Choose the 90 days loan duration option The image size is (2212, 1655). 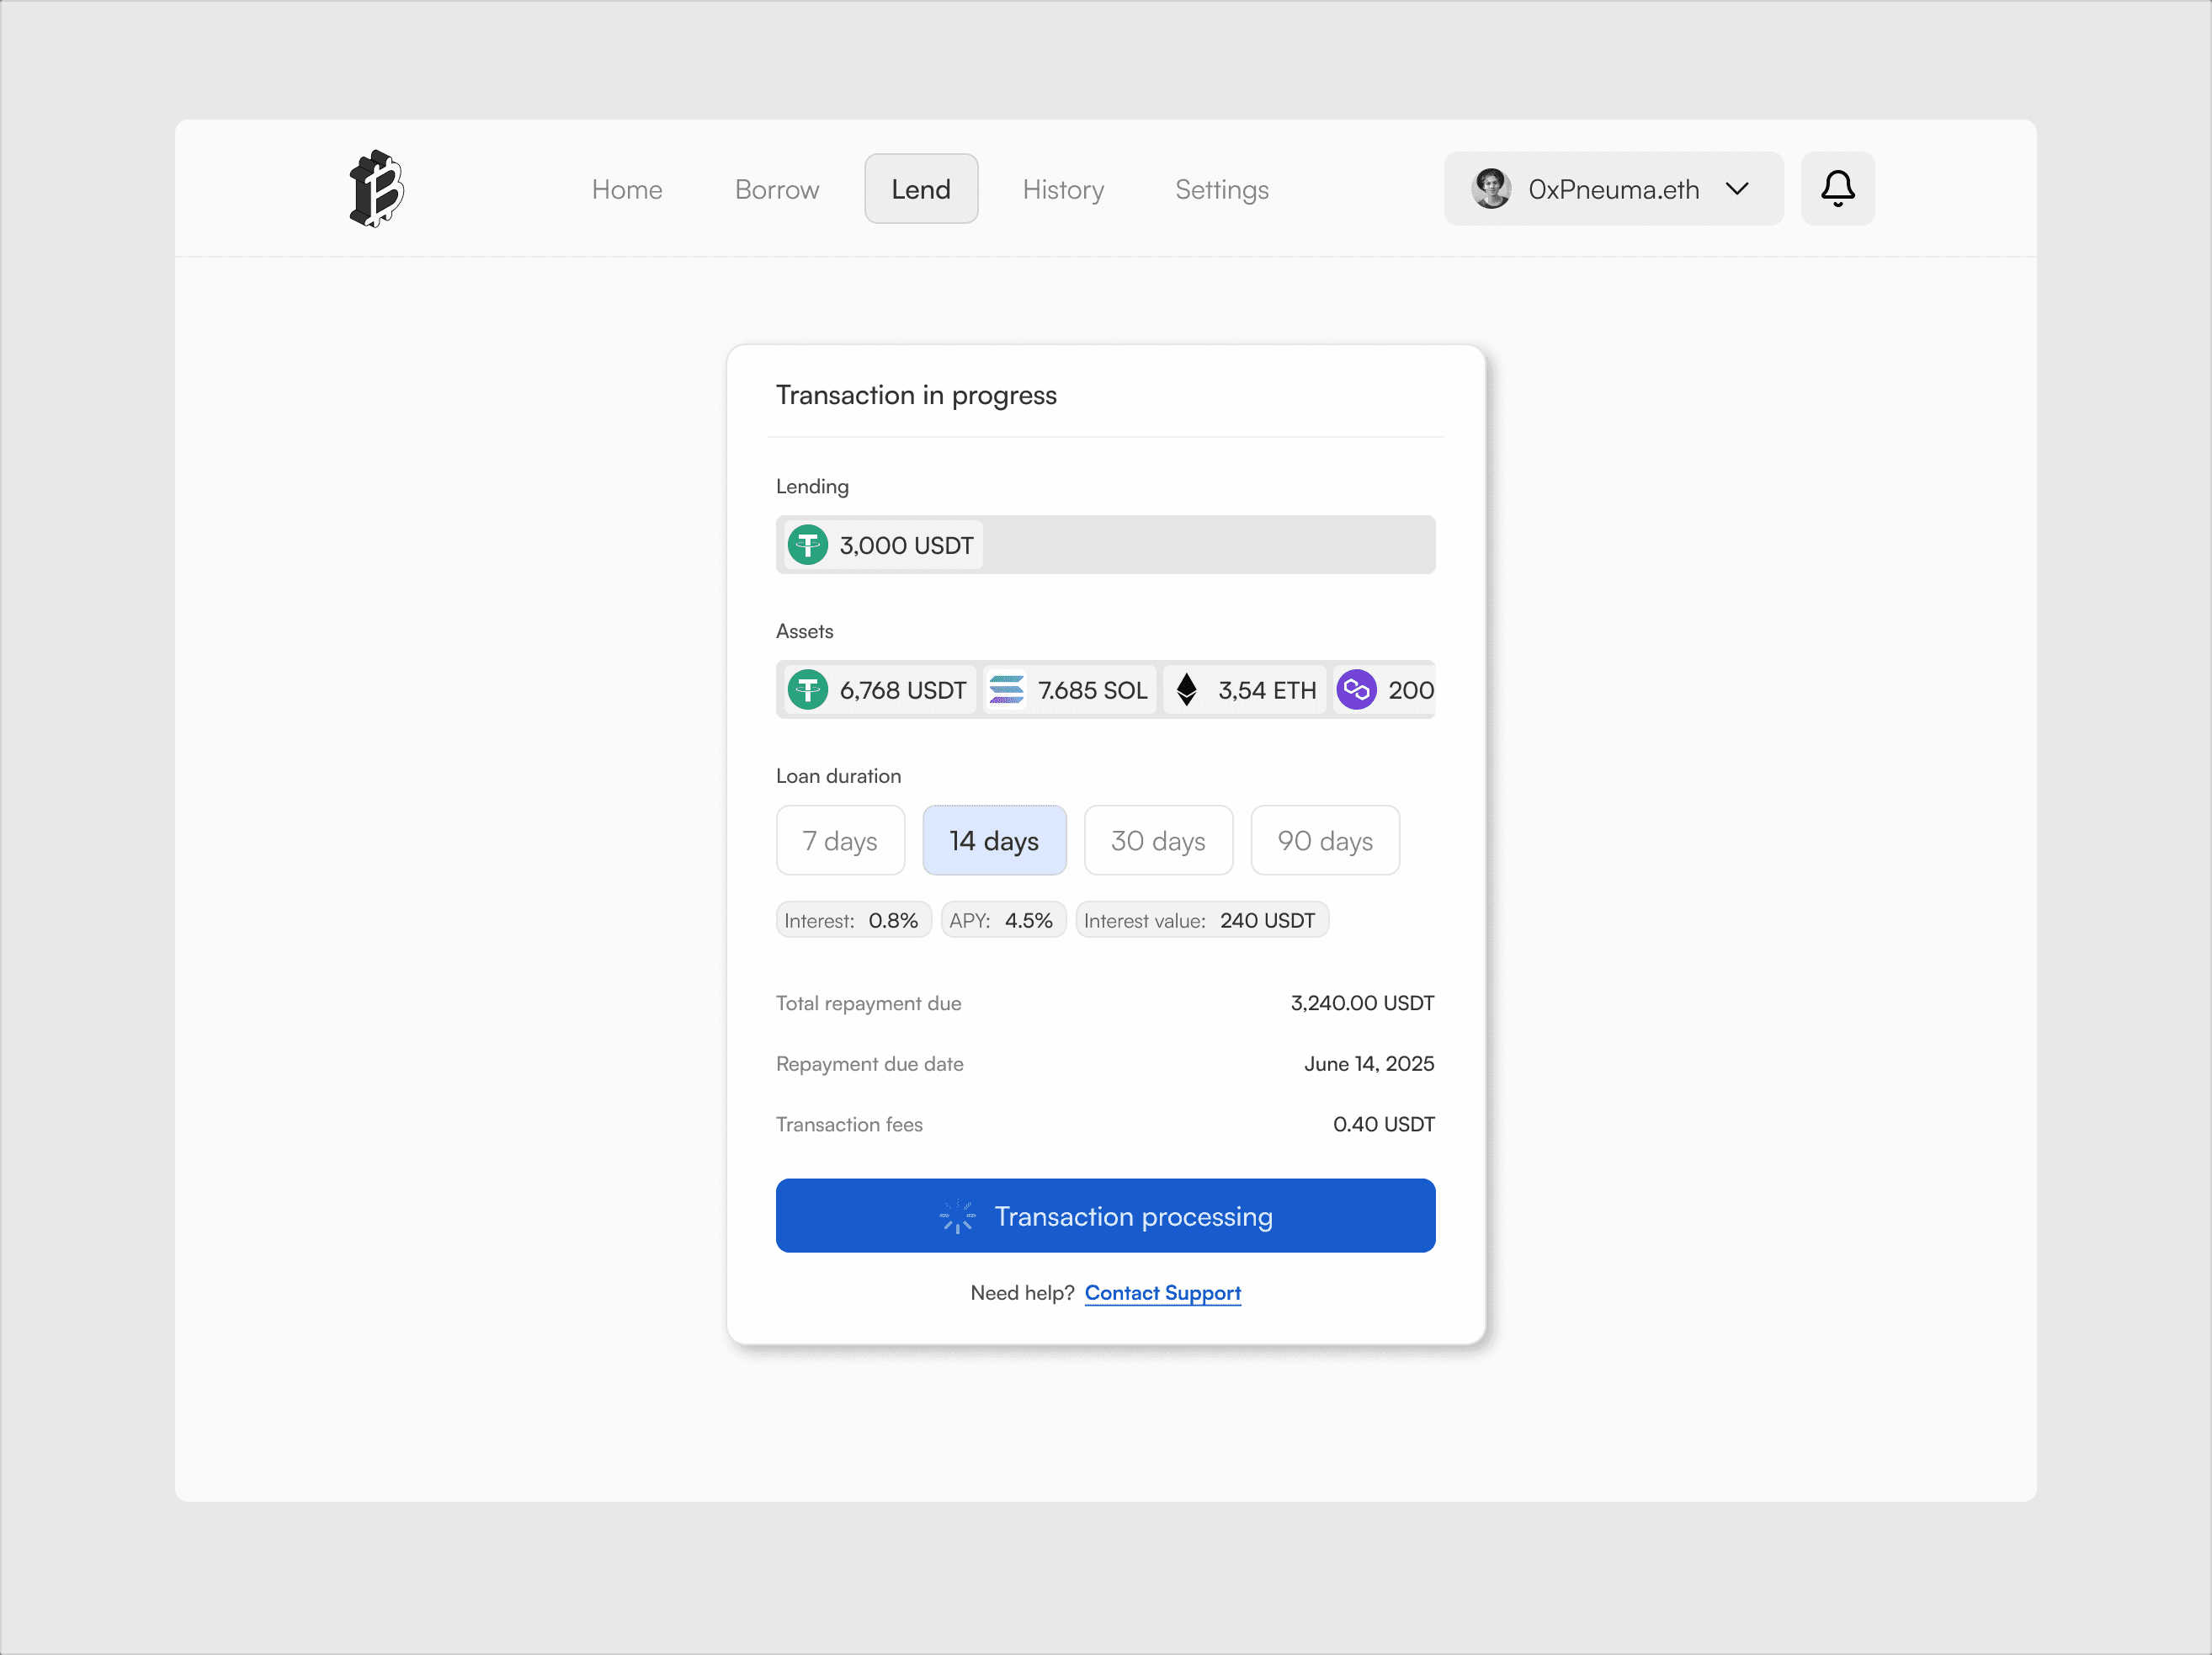[1325, 840]
